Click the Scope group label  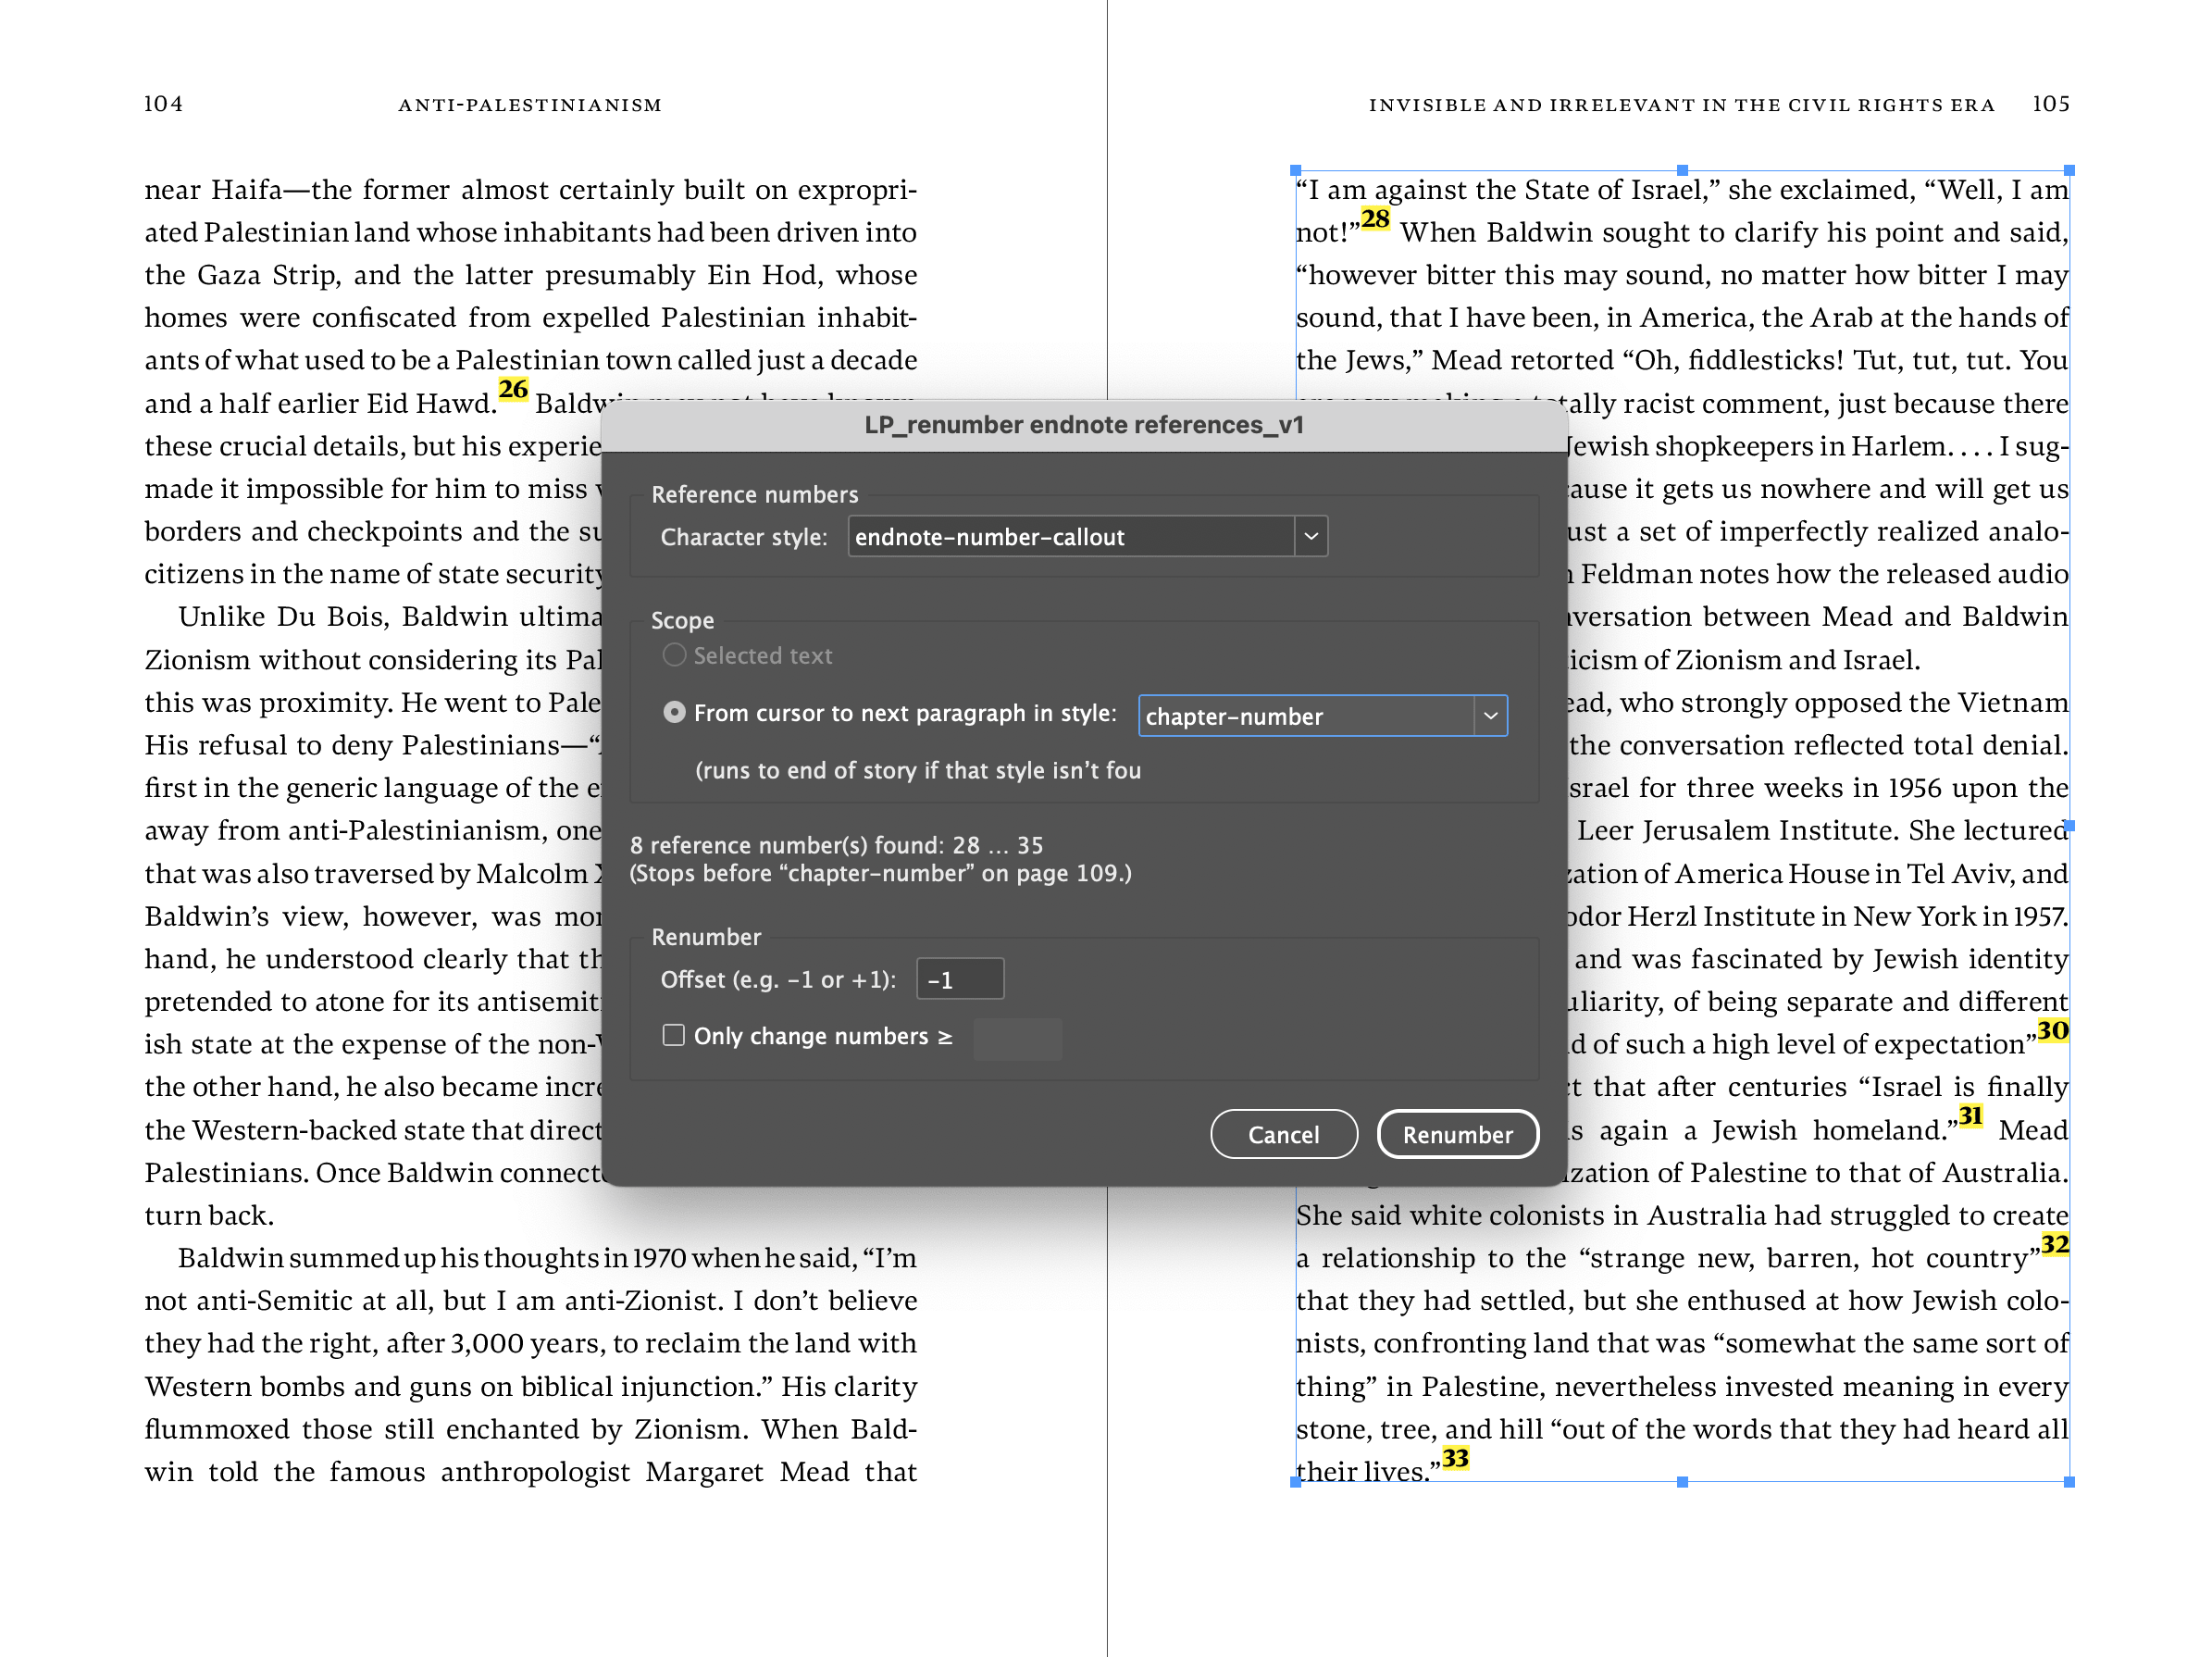click(682, 620)
